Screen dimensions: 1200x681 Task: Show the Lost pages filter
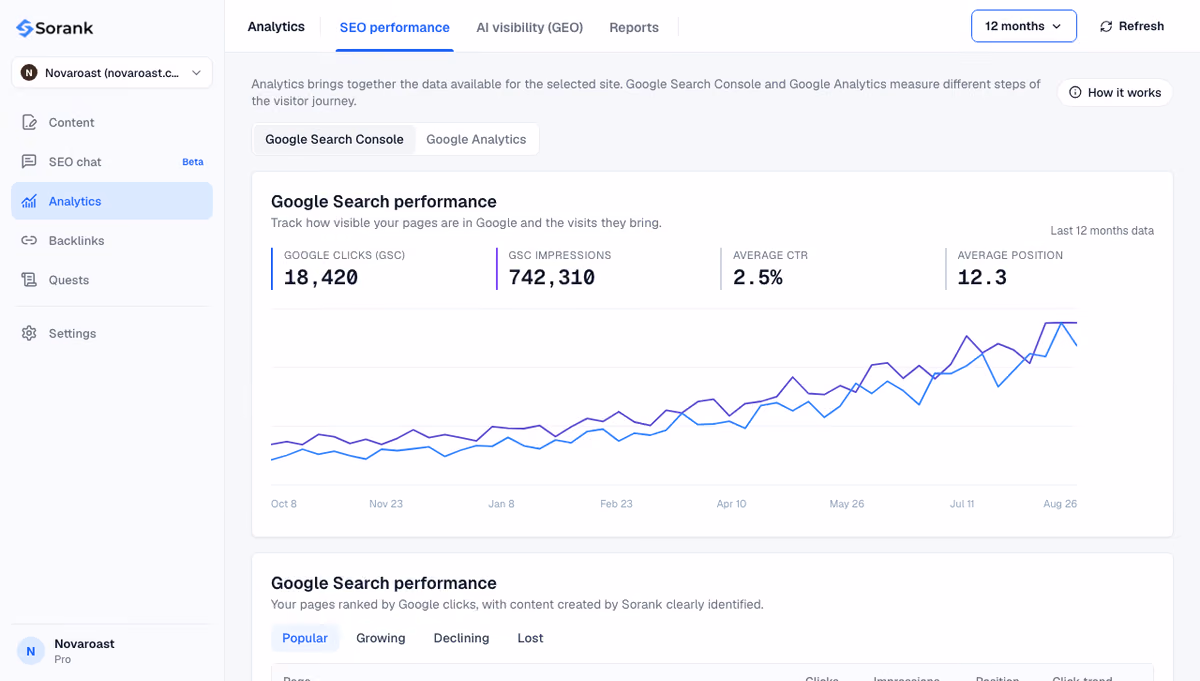pos(530,638)
